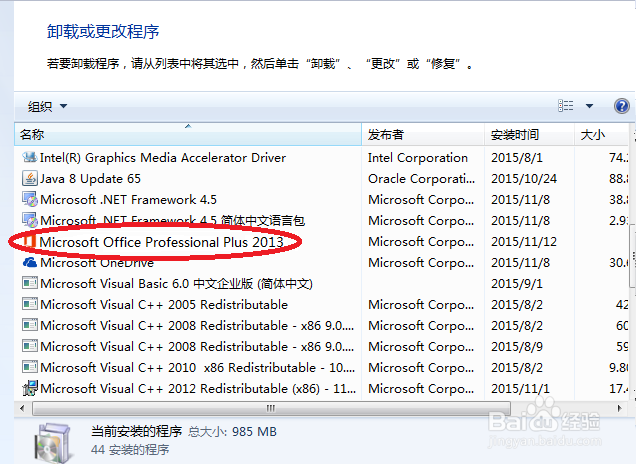
Task: Sort by the 名称 column header
Action: click(188, 134)
